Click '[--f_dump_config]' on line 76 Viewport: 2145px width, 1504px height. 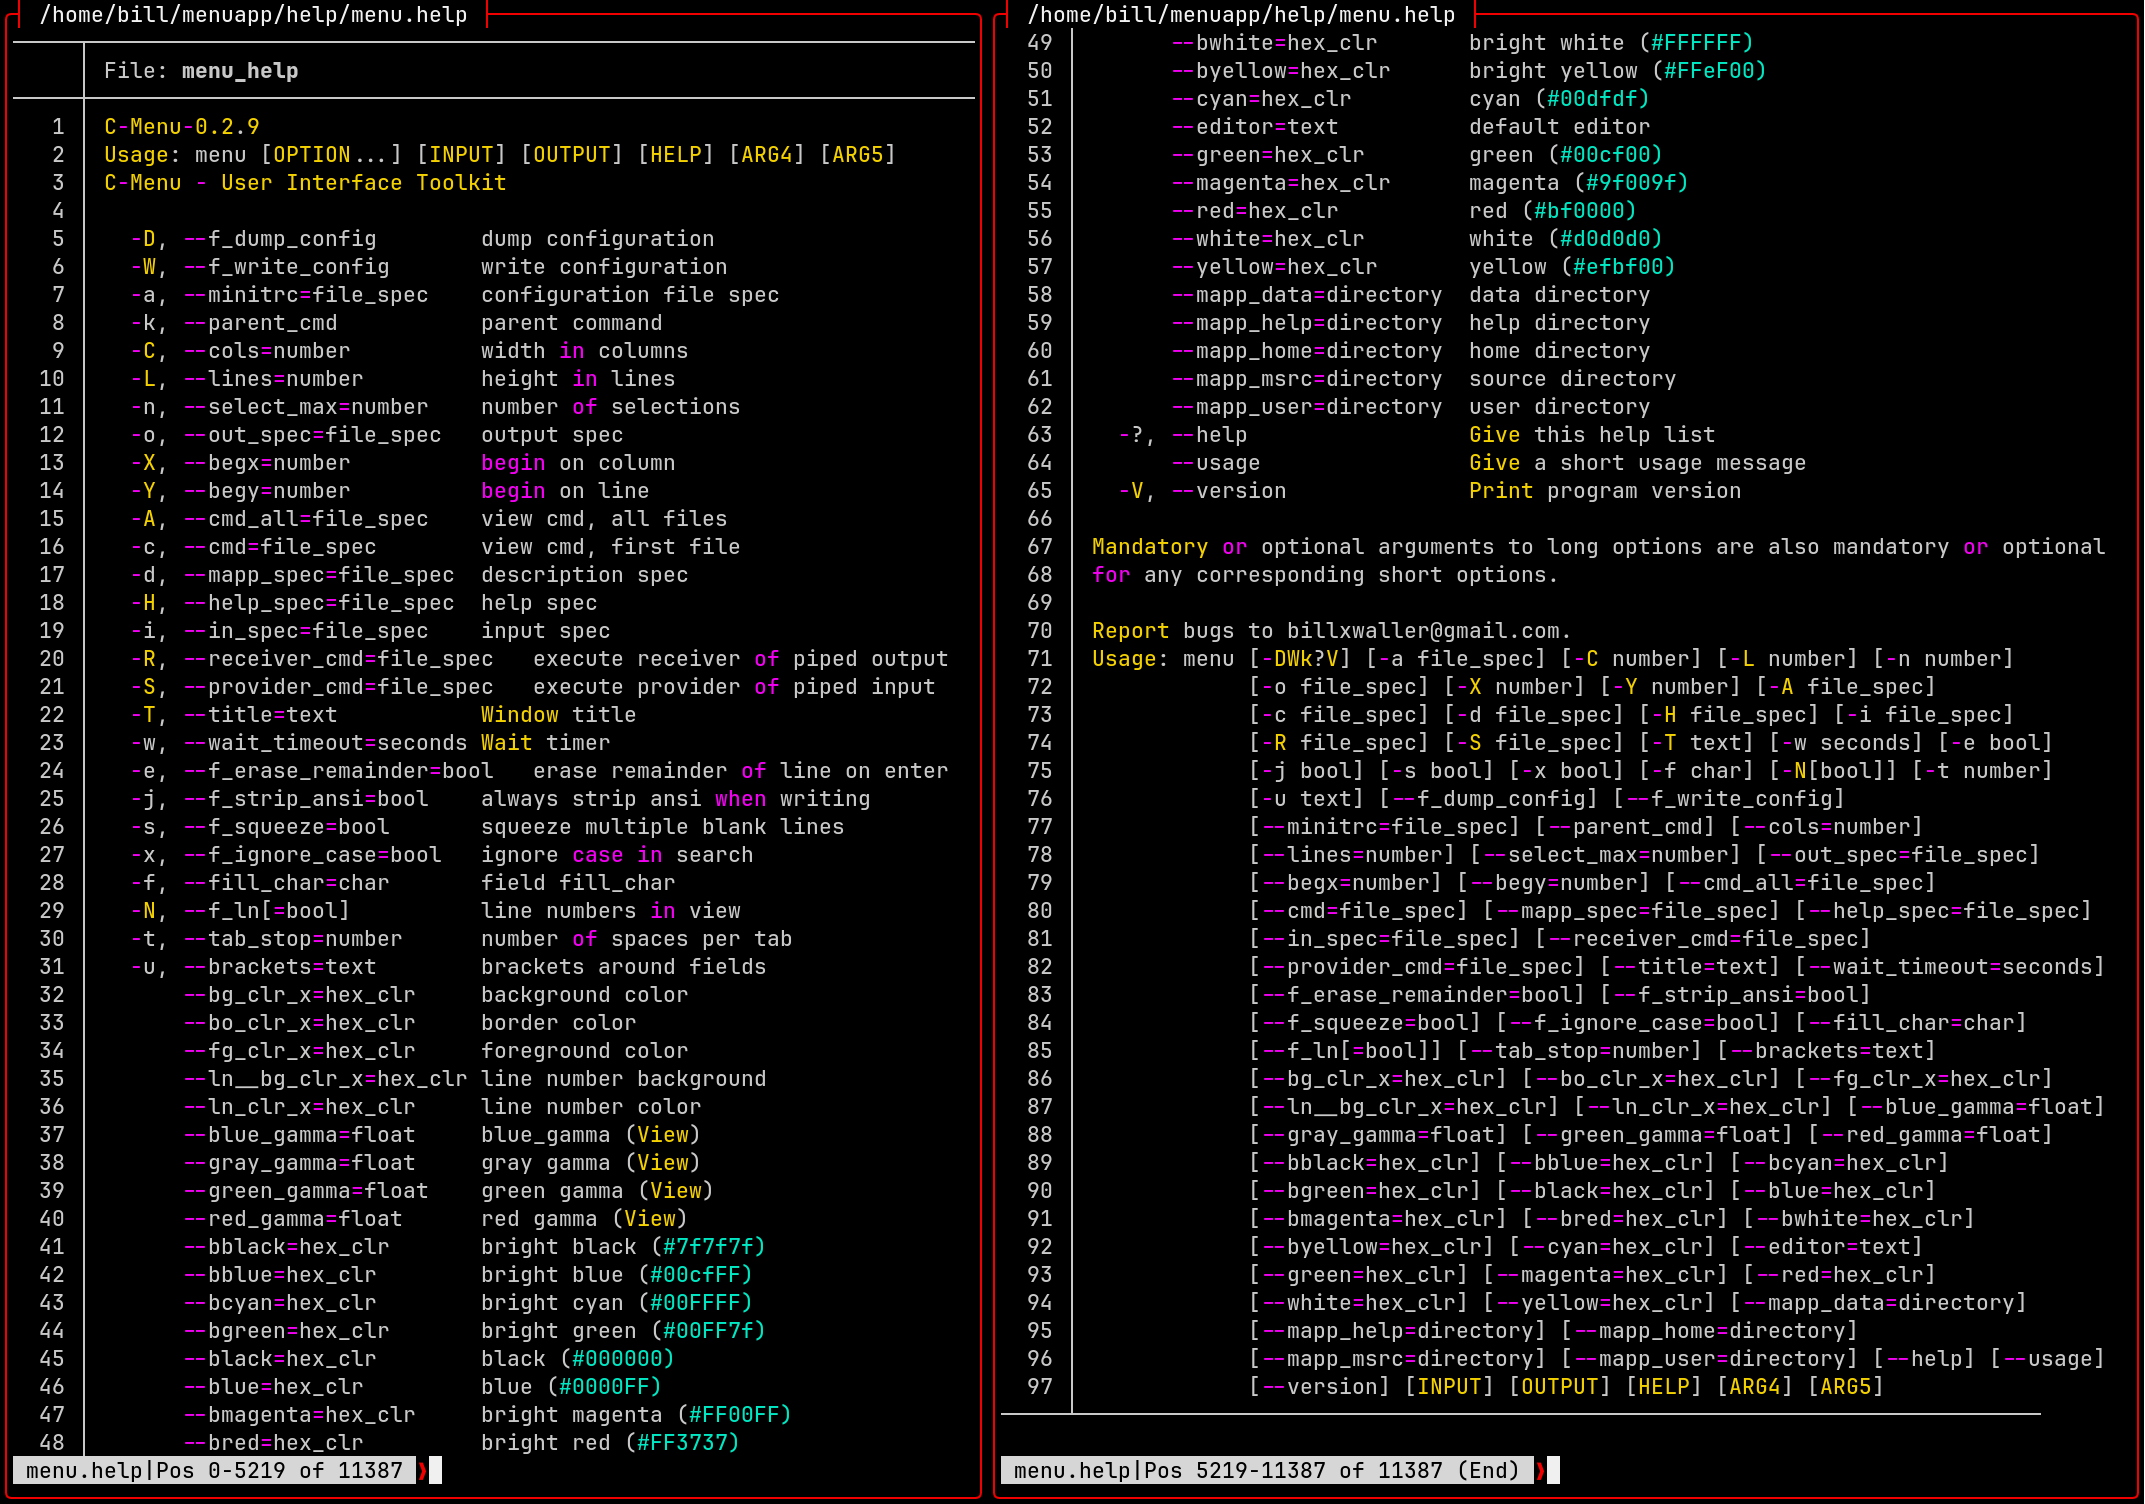(1488, 799)
